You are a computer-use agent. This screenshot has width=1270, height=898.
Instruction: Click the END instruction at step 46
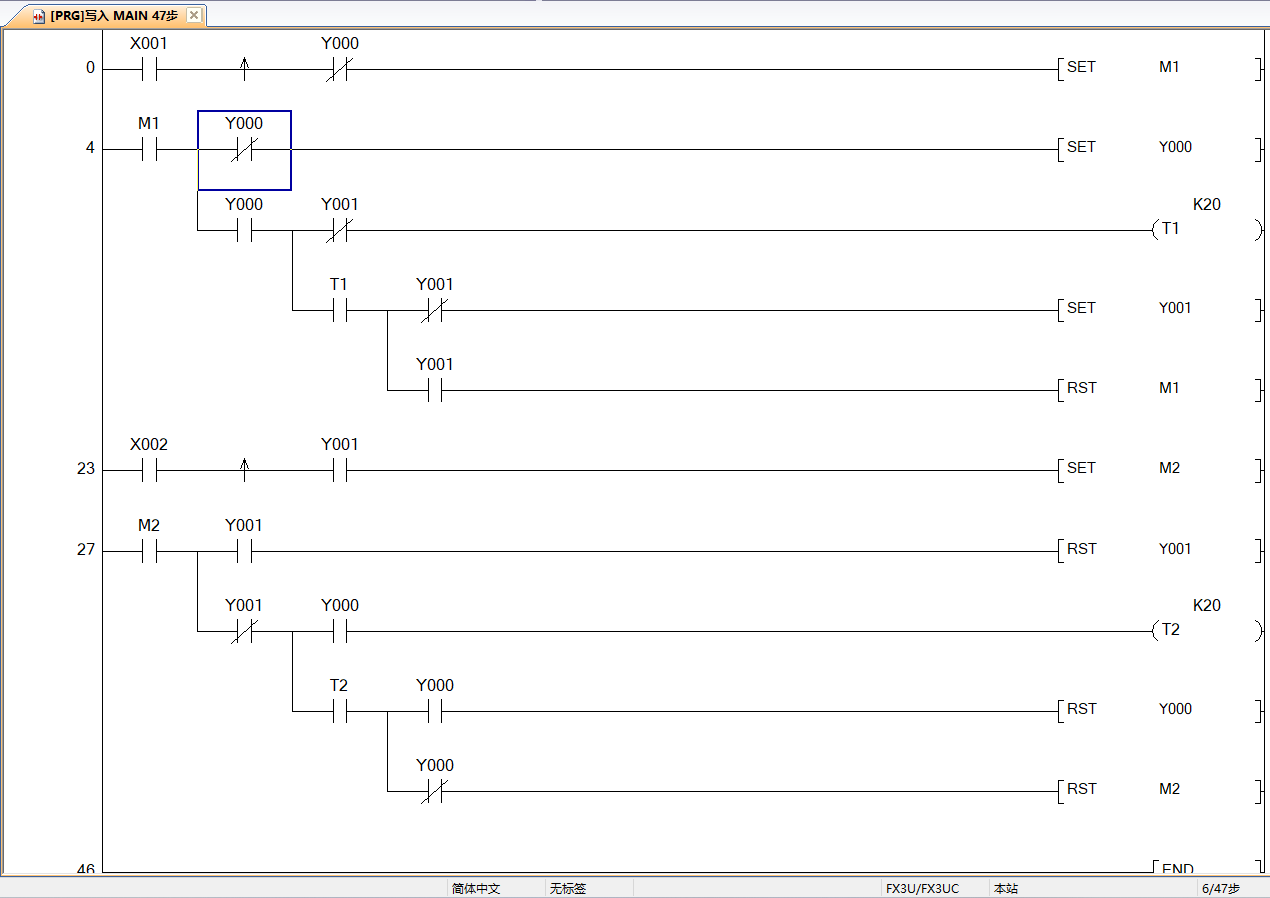pos(1178,868)
